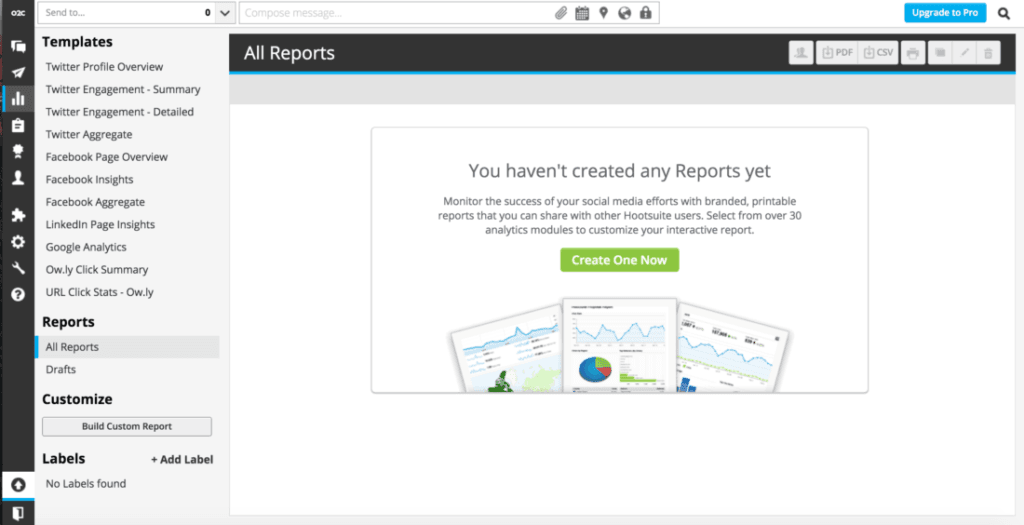Open Assignments clipboard sidebar icon
Screen dimensions: 1024x525
coord(18,125)
